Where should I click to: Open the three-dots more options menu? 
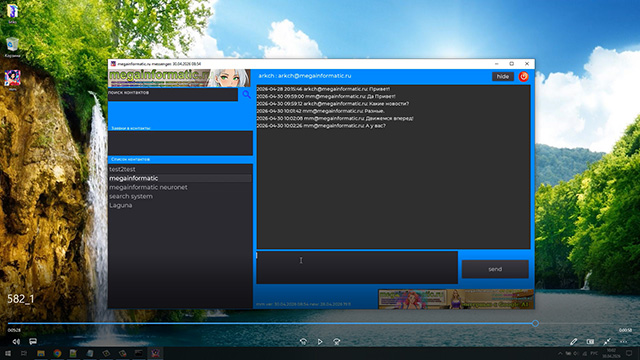[x=624, y=342]
